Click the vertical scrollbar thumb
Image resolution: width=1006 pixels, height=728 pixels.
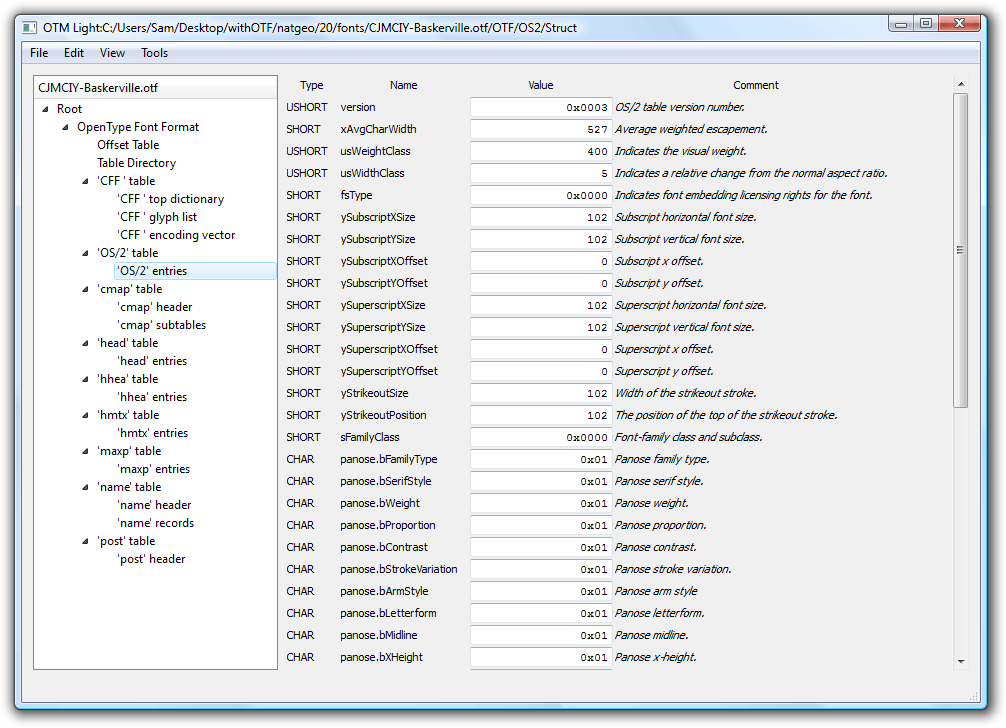(x=960, y=250)
